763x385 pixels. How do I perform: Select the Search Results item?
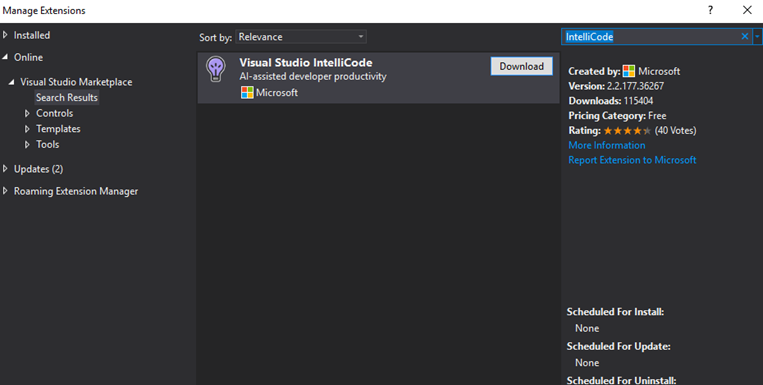click(67, 97)
